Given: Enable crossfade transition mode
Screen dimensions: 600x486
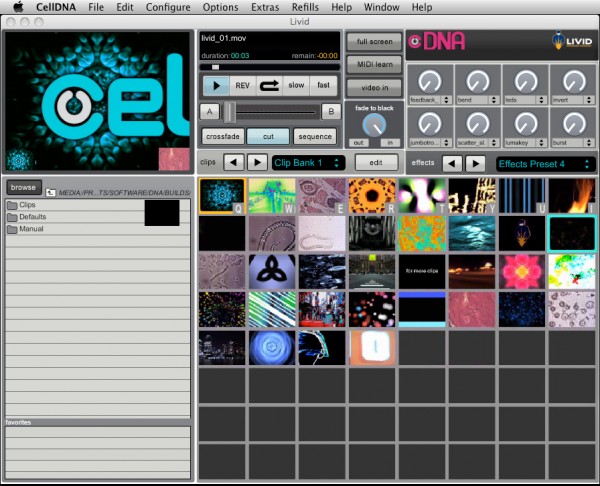Looking at the screenshot, I should coord(223,137).
